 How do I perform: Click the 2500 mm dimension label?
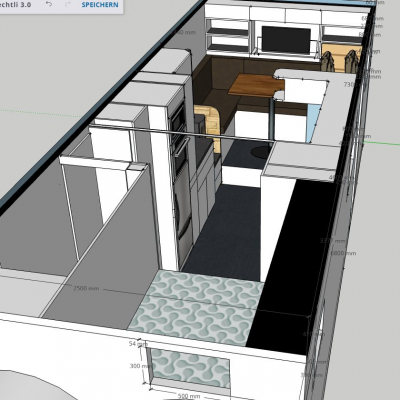click(x=86, y=288)
